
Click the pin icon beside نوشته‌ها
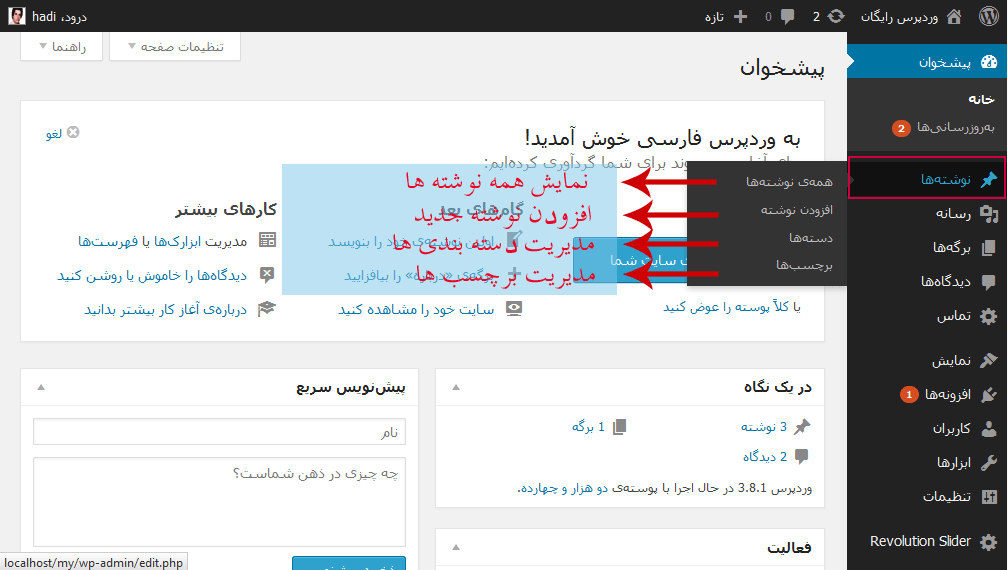pyautogui.click(x=989, y=179)
